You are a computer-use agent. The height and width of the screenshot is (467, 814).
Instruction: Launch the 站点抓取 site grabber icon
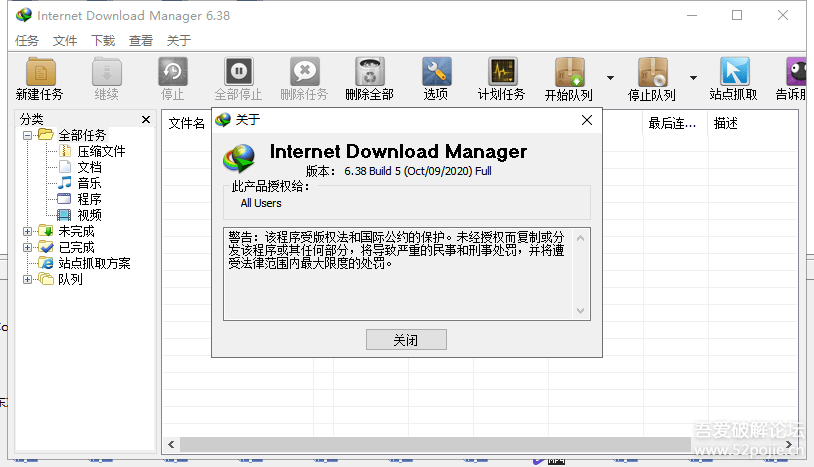[734, 72]
